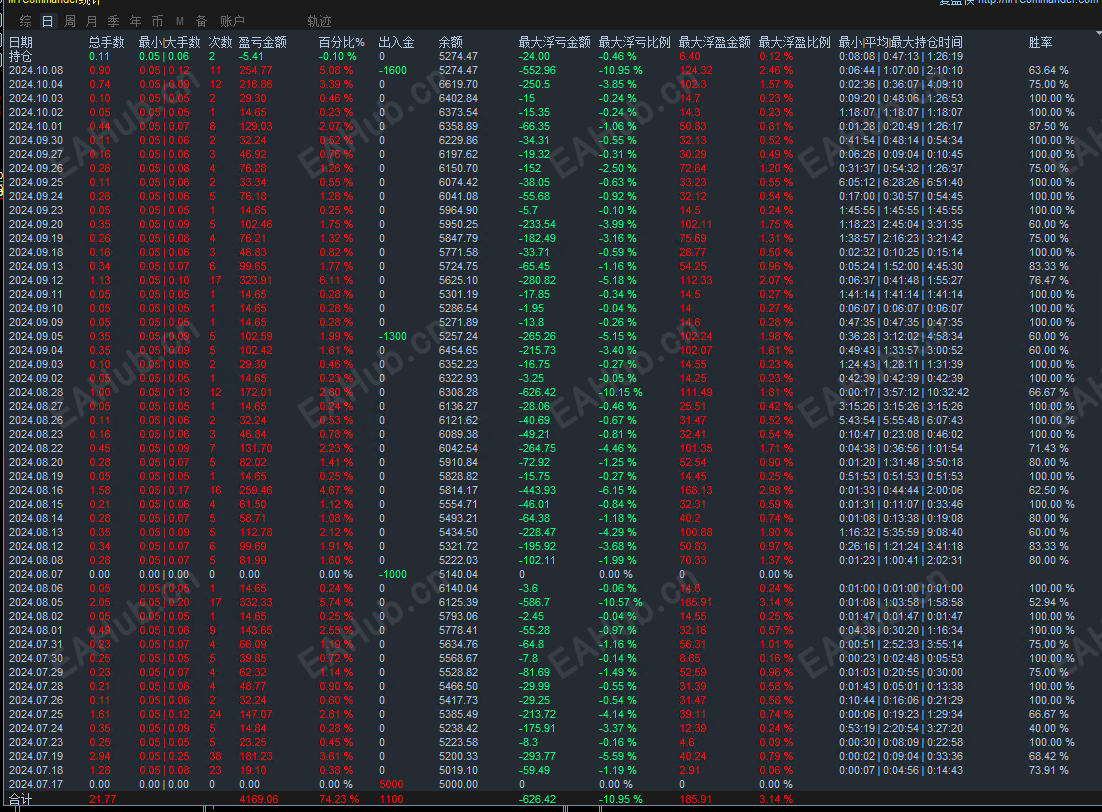Open the 币 symbol tab
This screenshot has height=812, width=1102.
click(157, 21)
